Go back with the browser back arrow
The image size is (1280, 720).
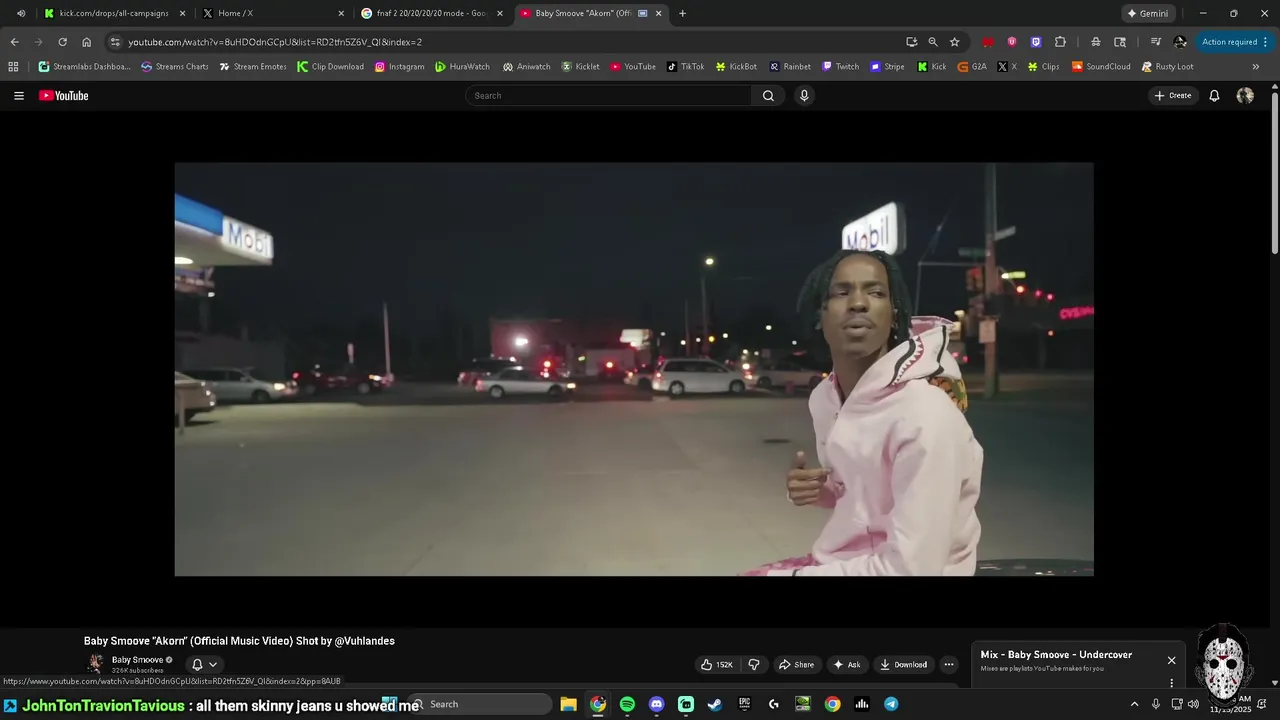coord(14,42)
